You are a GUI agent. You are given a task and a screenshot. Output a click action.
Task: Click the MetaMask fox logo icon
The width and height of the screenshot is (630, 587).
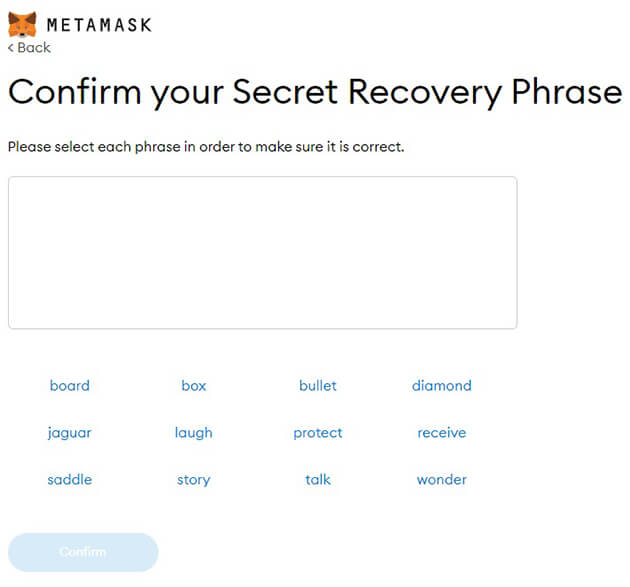[x=22, y=23]
